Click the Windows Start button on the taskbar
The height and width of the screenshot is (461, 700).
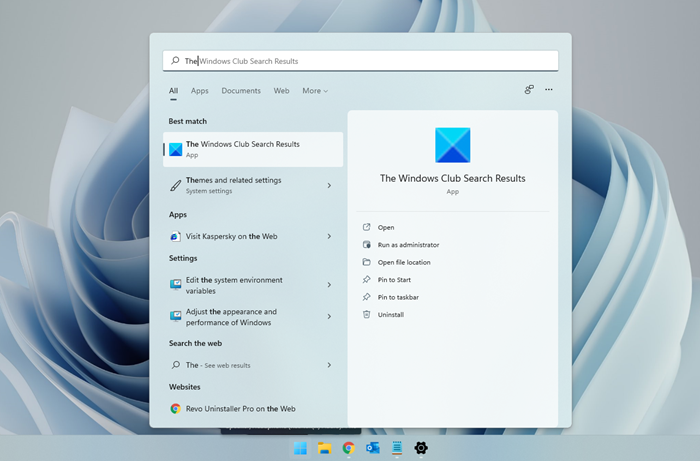[300, 448]
